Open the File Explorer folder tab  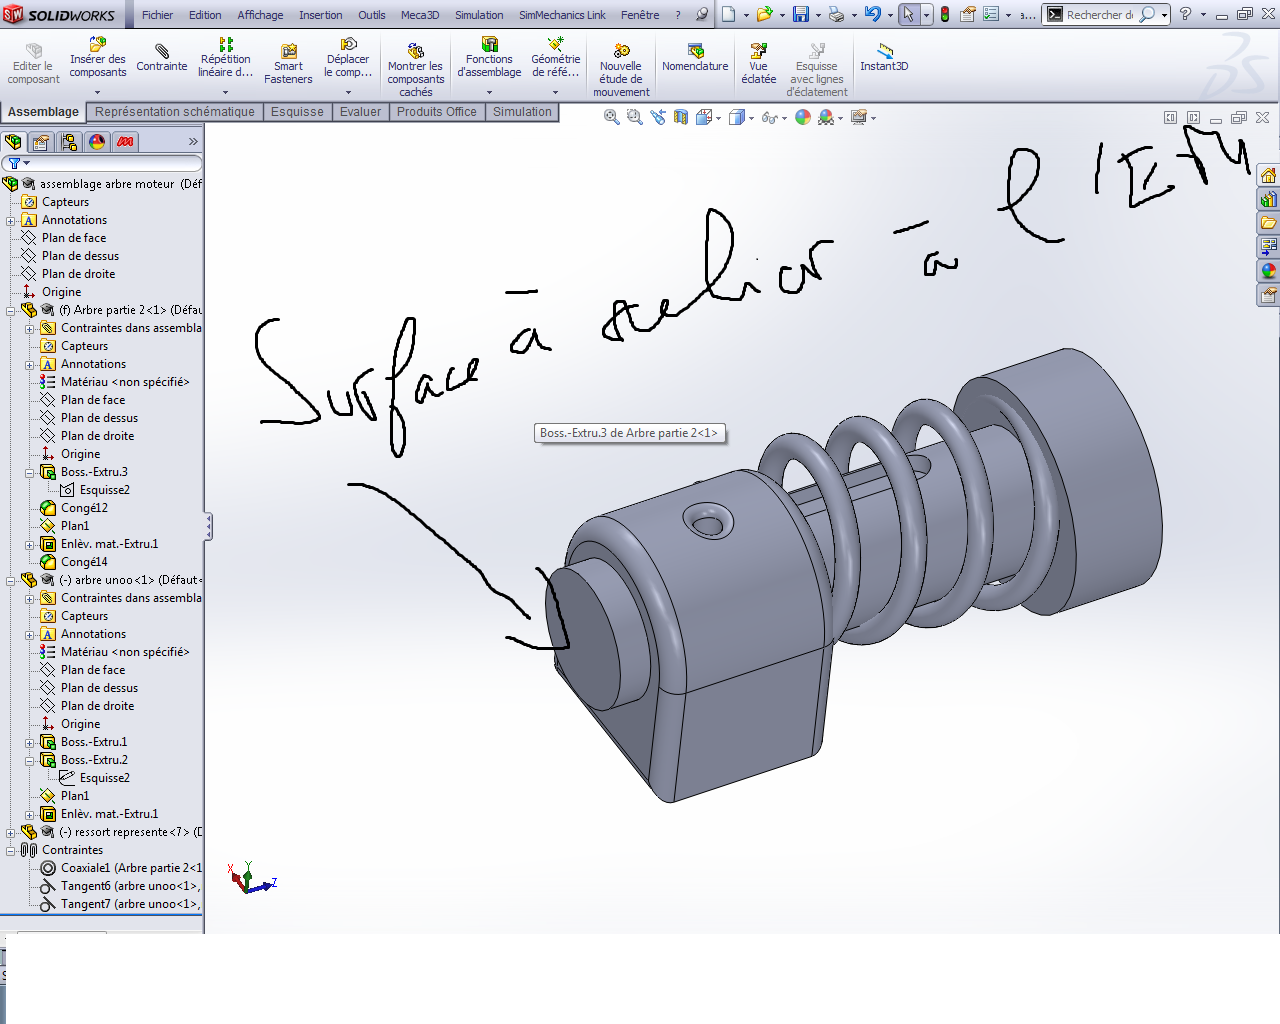click(x=1269, y=223)
